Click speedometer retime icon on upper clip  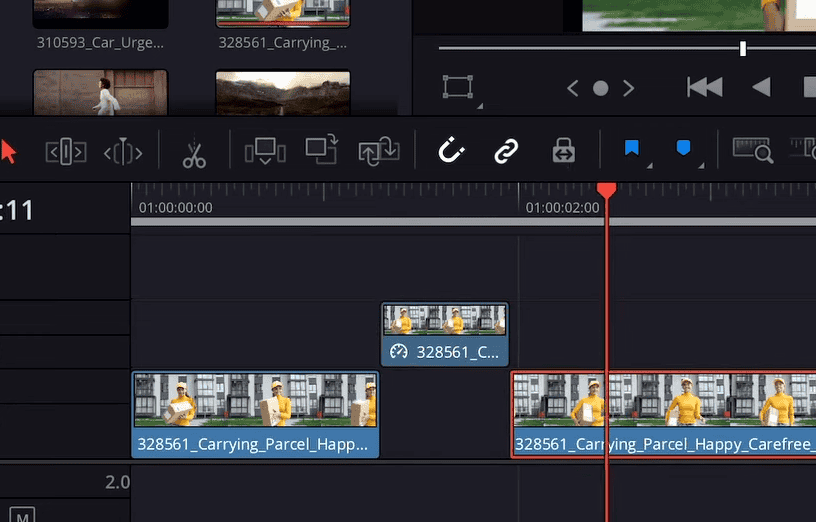click(x=399, y=352)
